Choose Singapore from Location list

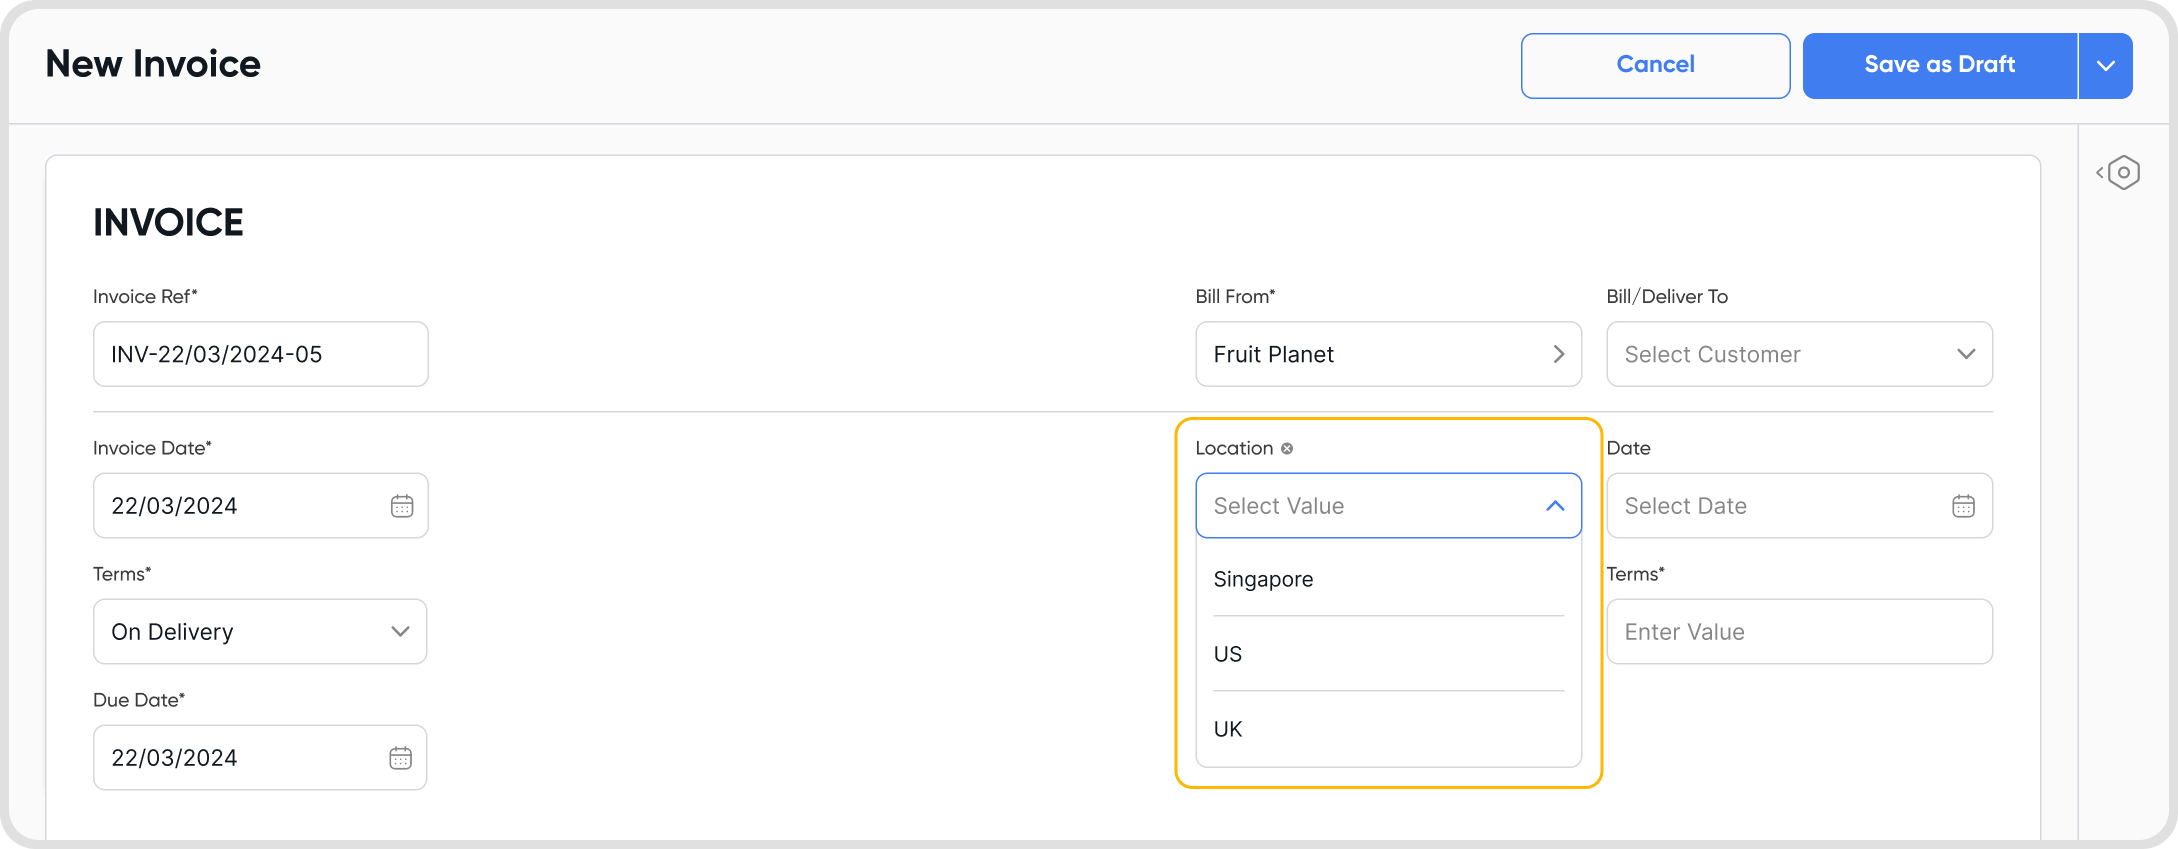click(x=1263, y=579)
